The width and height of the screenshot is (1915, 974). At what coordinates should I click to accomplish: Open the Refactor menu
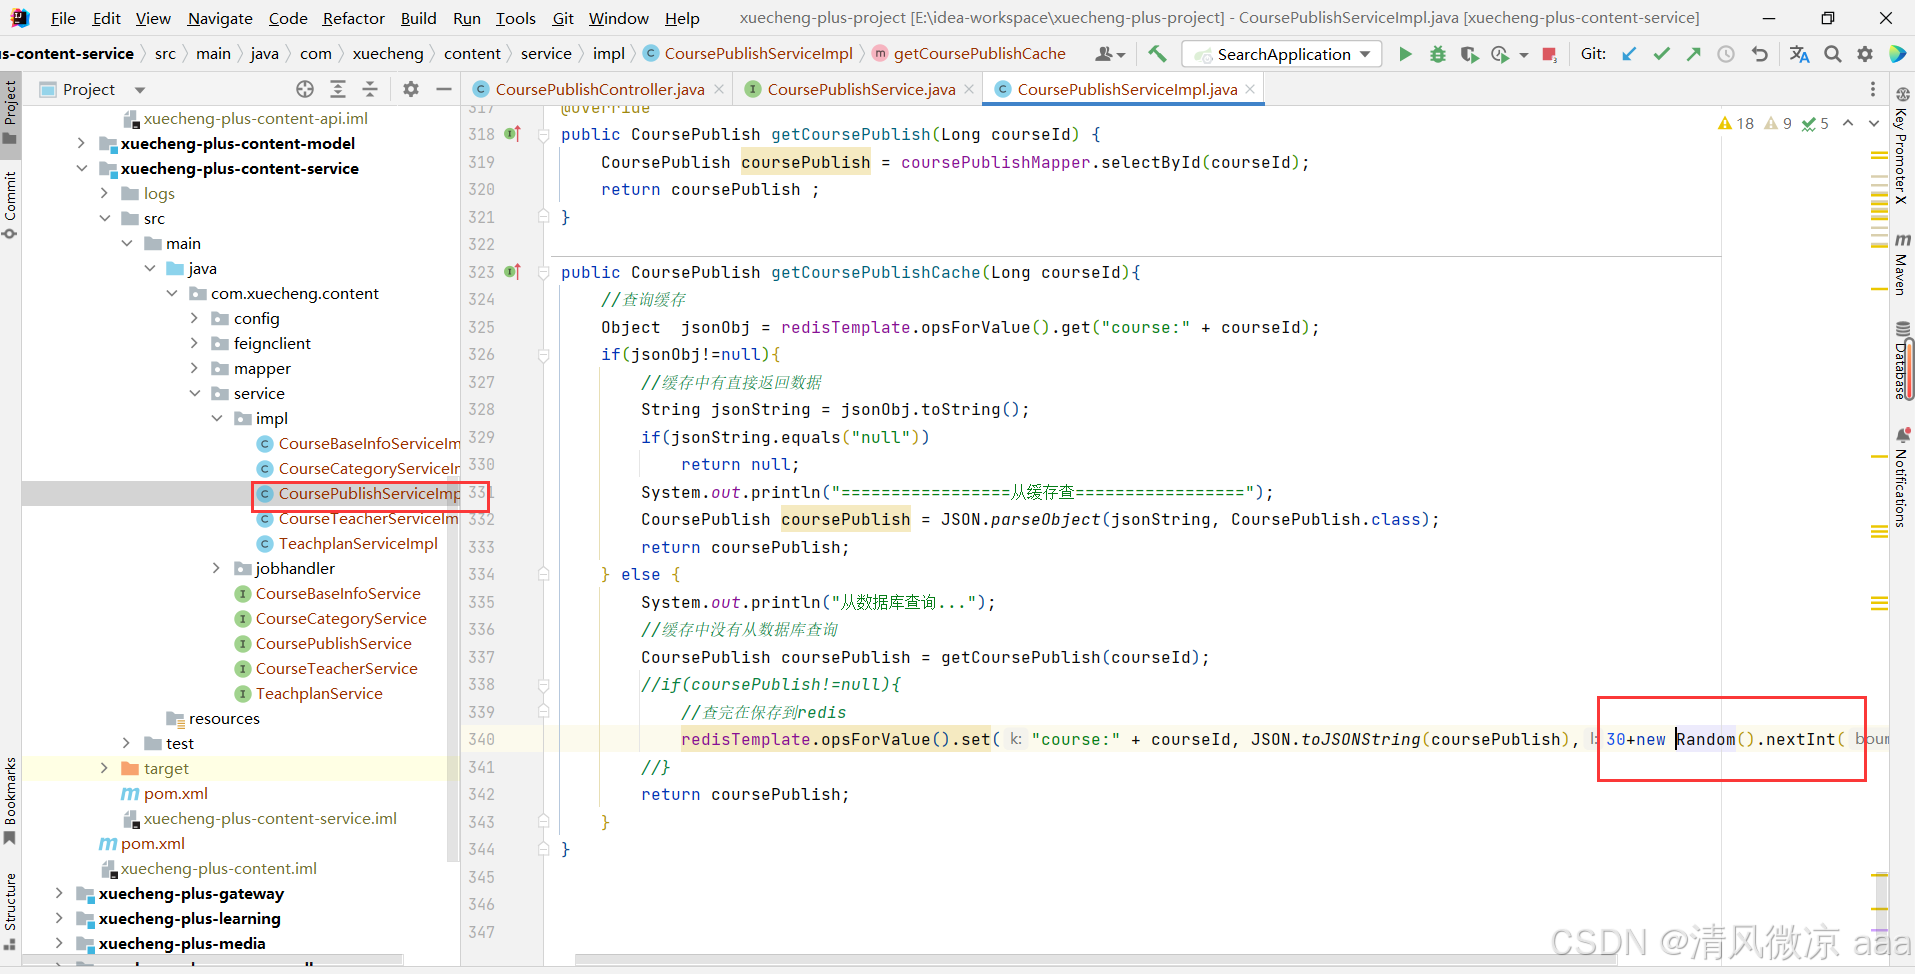(x=353, y=18)
